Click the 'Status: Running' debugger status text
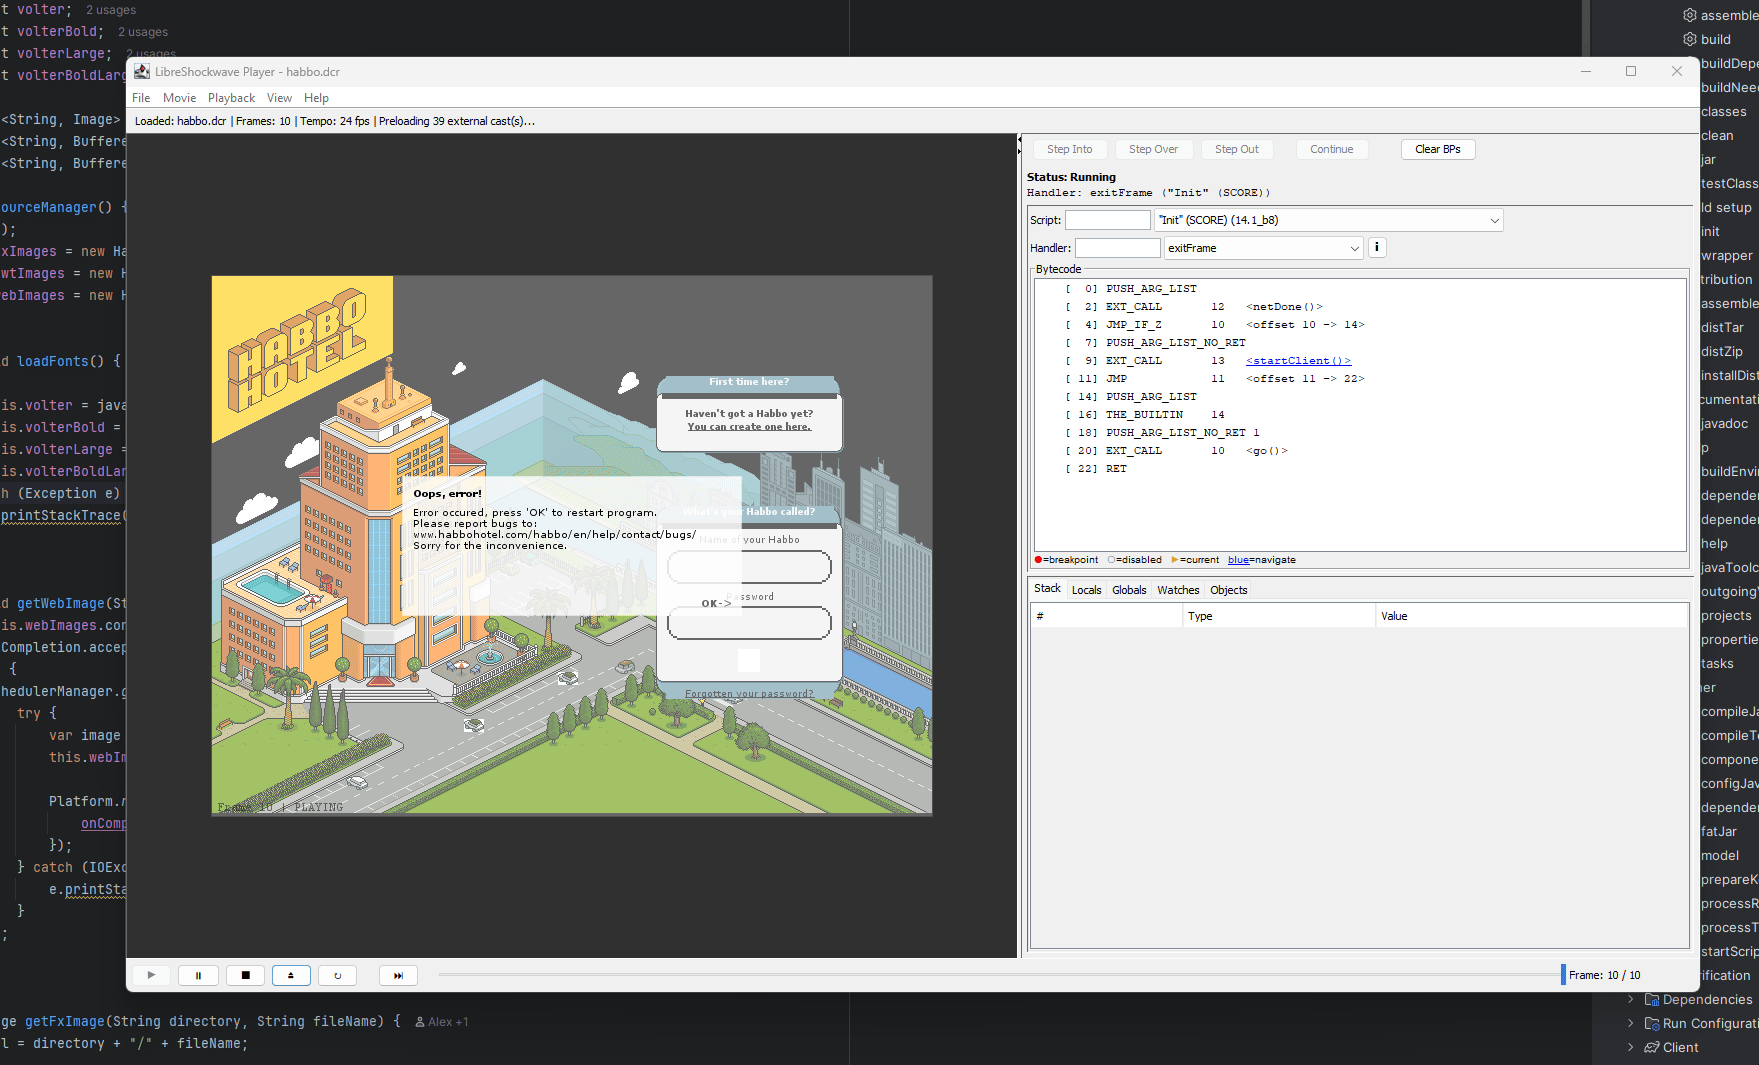Screen dimensions: 1759x1065 click(x=1071, y=177)
